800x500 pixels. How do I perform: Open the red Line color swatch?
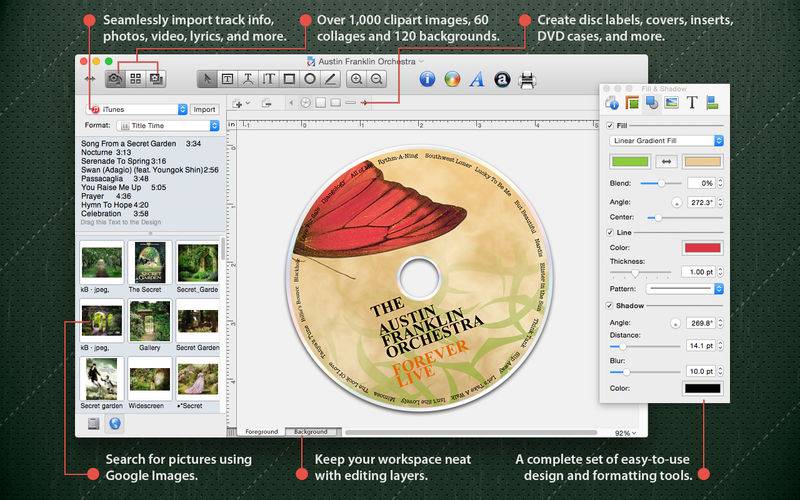tap(703, 248)
